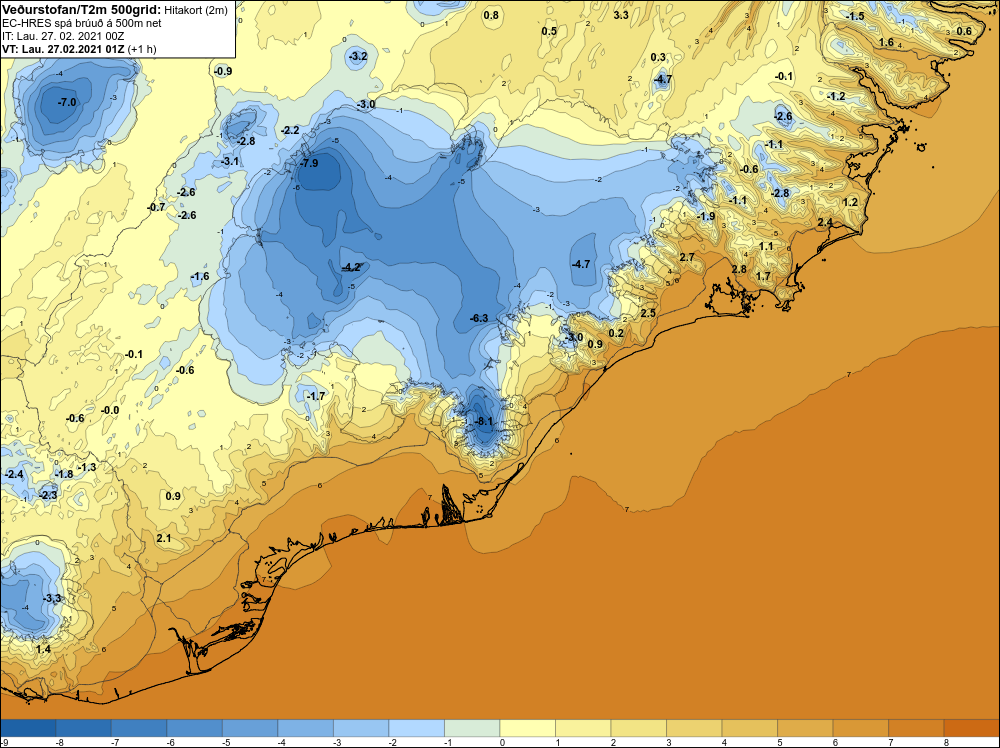Viewport: 1000px width, 748px height.
Task: Select the -0.0 temperature value
Action: click(110, 411)
